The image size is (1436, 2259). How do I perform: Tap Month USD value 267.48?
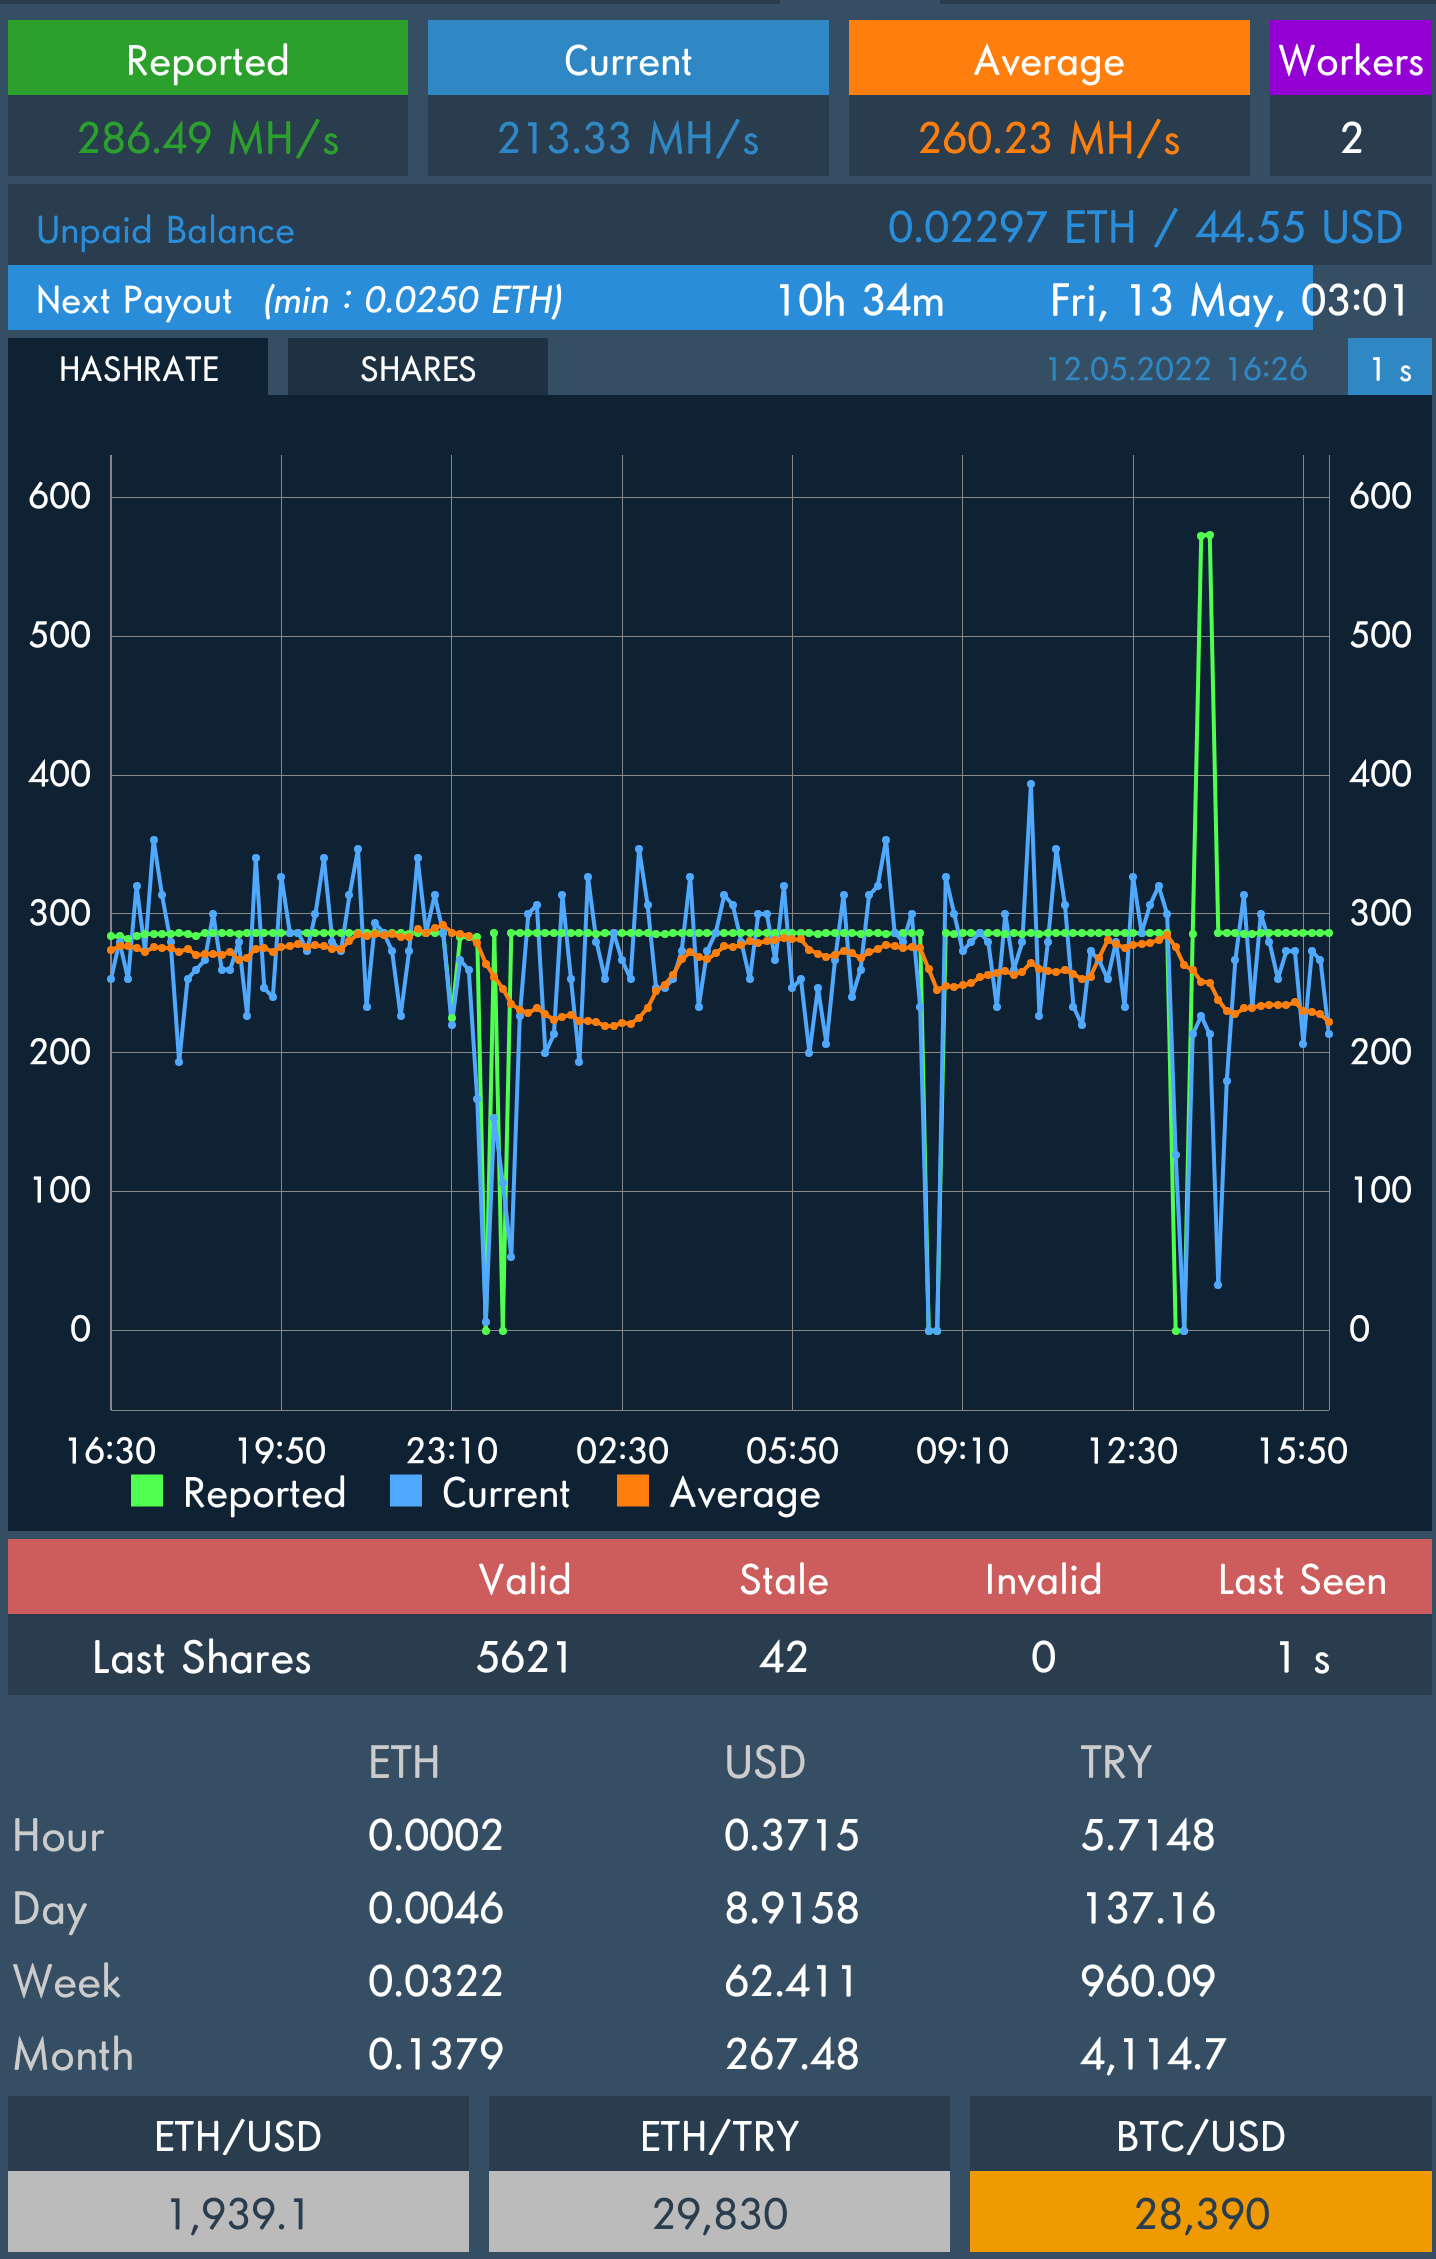click(x=792, y=2055)
